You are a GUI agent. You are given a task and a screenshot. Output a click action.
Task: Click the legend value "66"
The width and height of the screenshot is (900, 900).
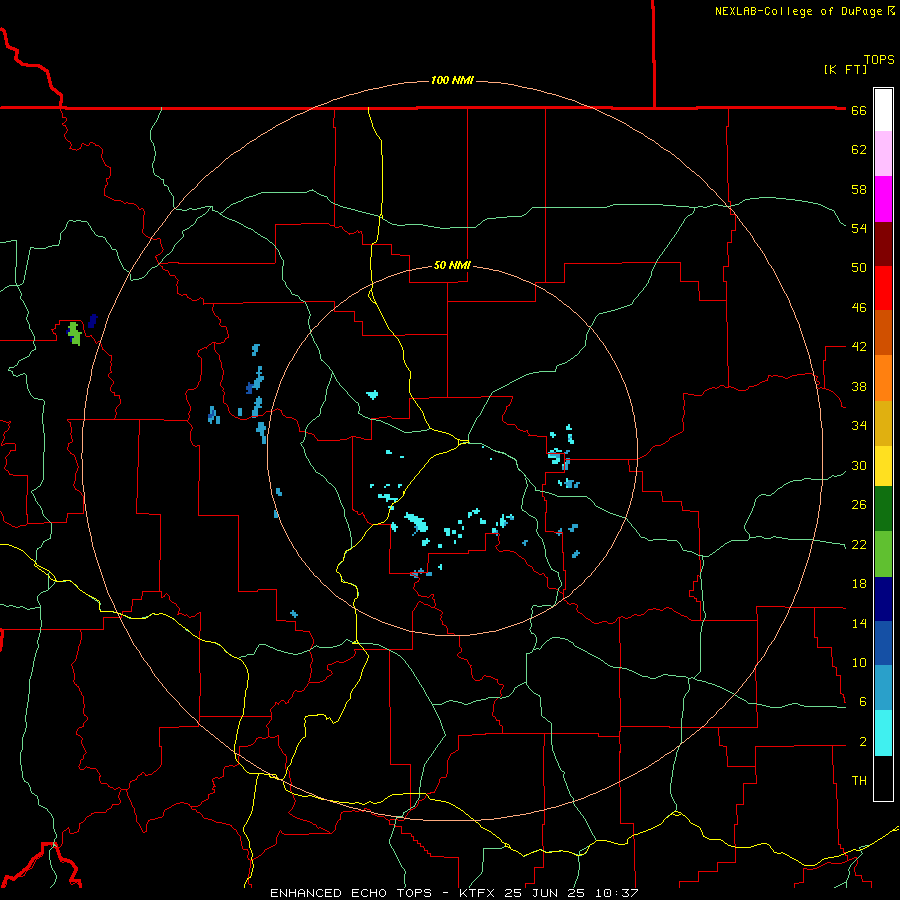coord(859,110)
